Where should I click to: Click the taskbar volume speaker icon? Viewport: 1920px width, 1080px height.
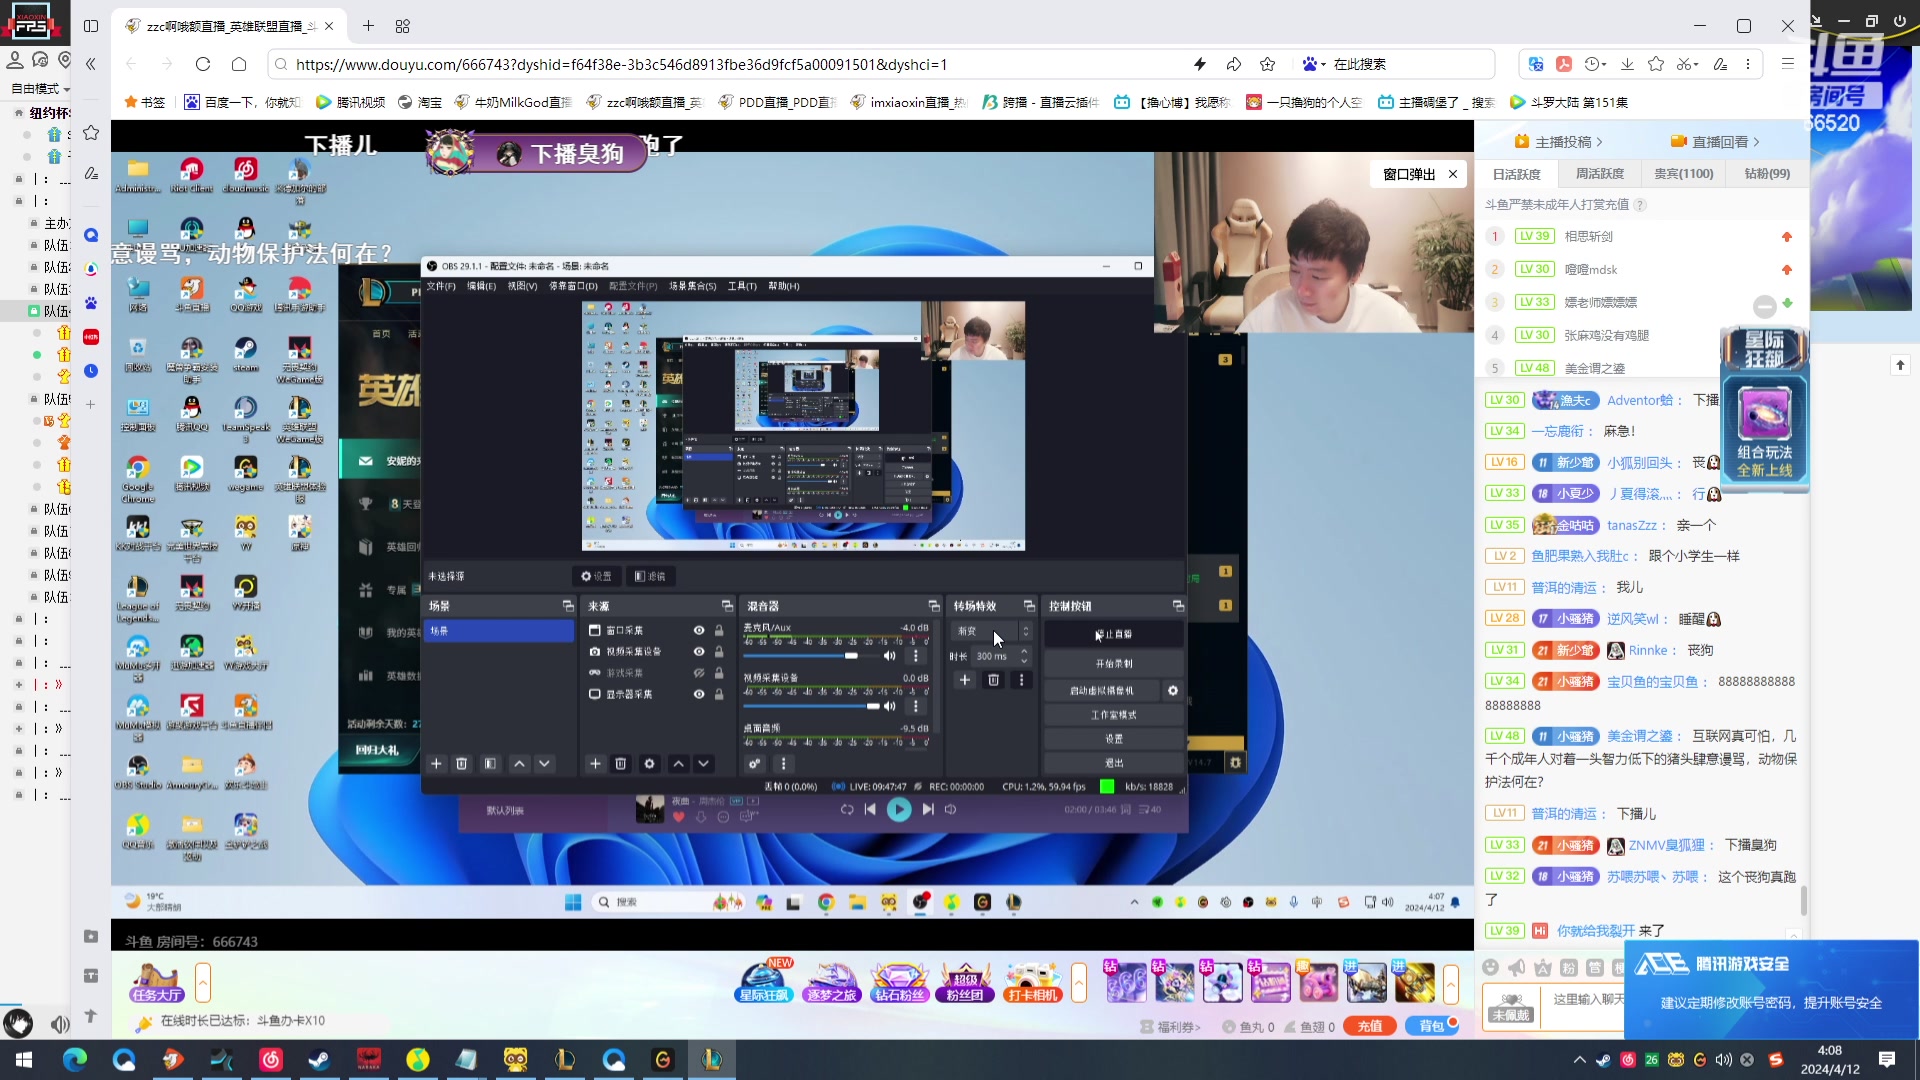1723,1060
